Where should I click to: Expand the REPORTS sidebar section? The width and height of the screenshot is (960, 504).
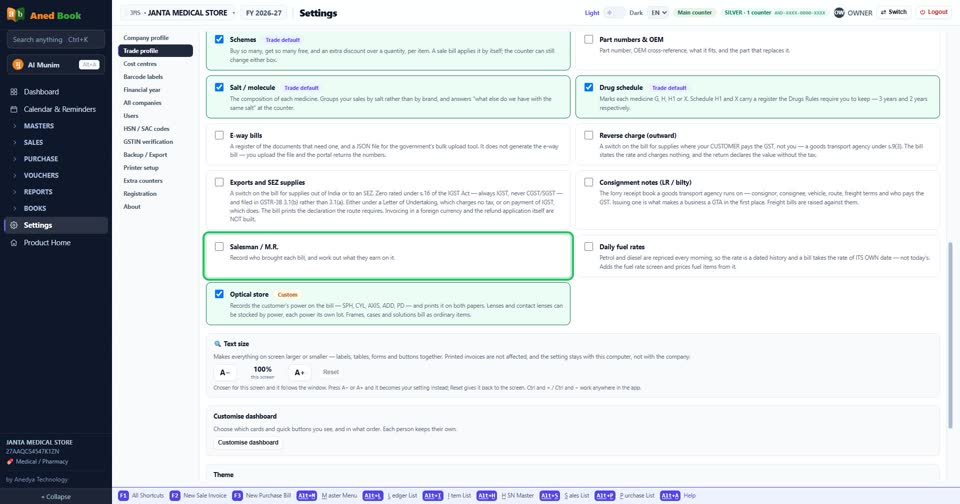[x=38, y=192]
